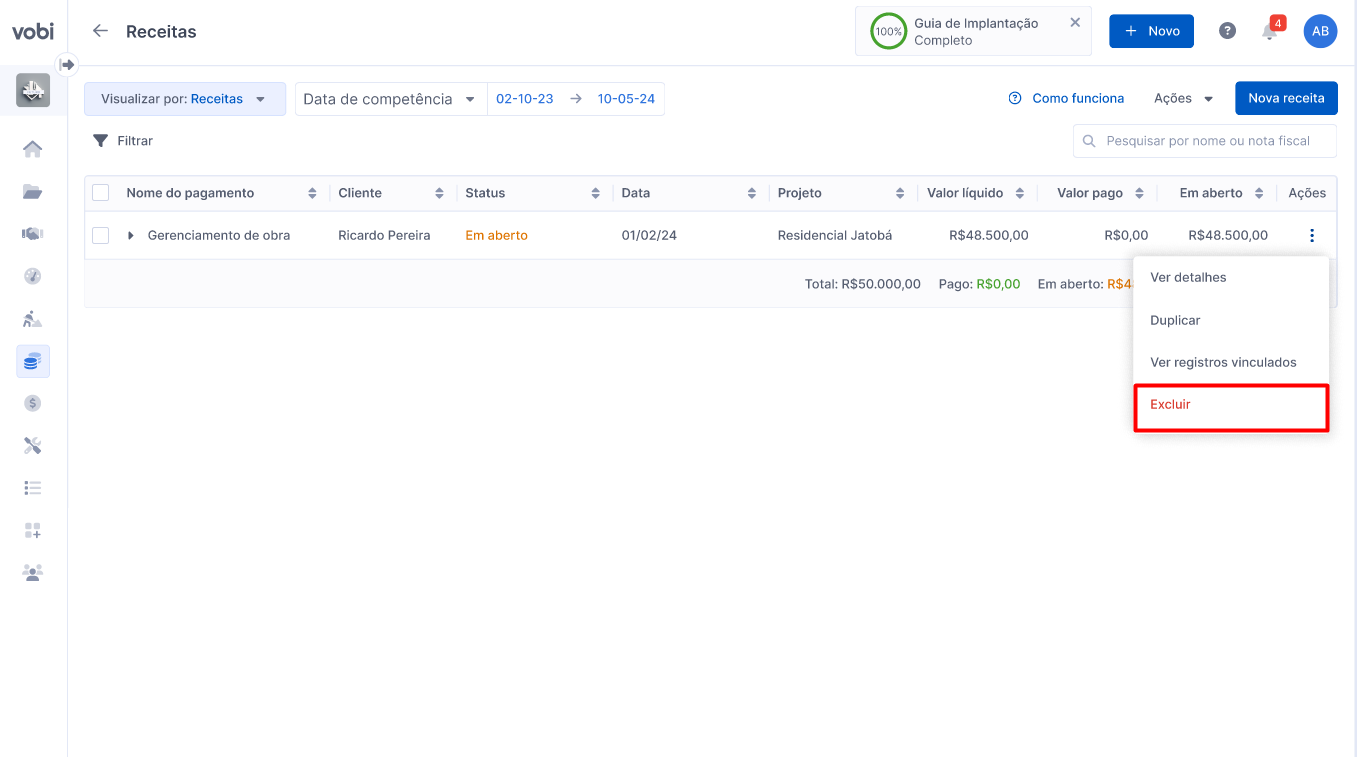The image size is (1357, 757).
Task: Open the AB user avatar menu
Action: coord(1320,31)
